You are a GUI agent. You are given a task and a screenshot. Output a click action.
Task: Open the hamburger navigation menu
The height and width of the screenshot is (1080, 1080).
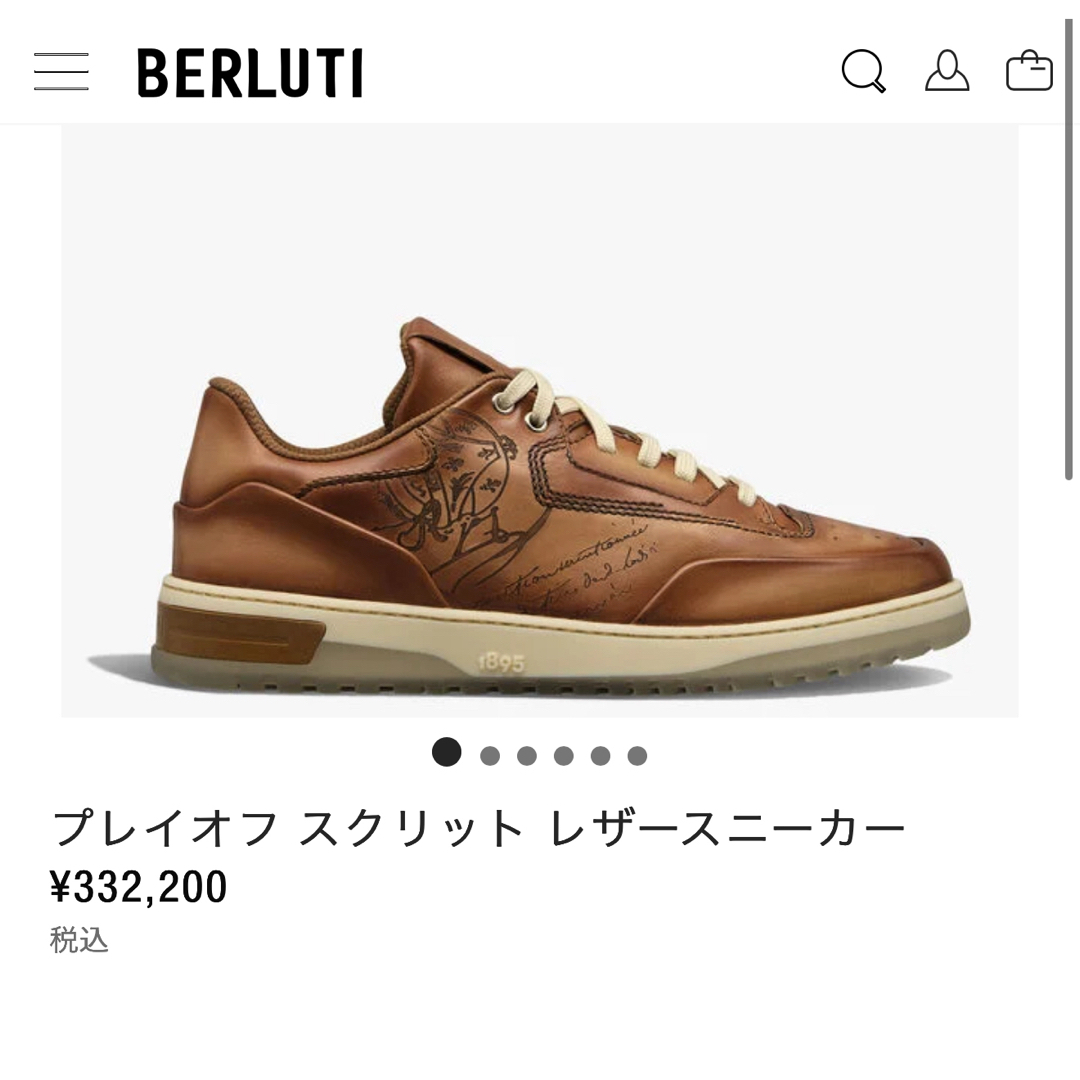(61, 72)
